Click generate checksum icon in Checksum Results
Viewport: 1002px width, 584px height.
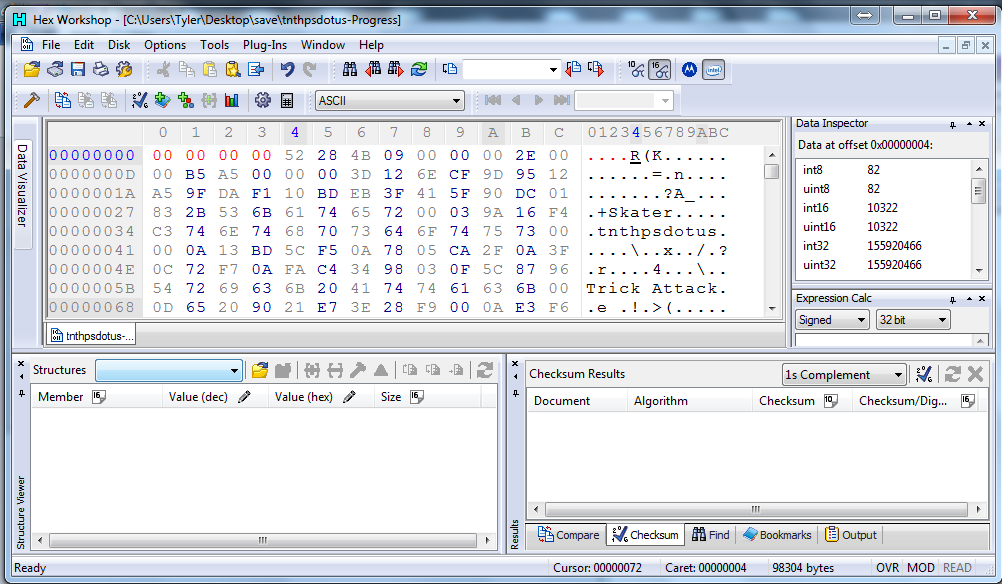coord(925,374)
